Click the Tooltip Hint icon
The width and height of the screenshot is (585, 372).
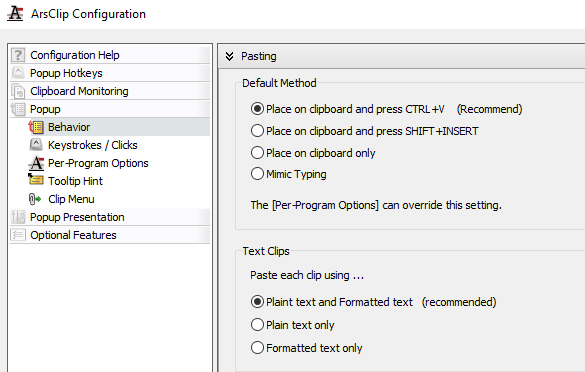coord(36,180)
